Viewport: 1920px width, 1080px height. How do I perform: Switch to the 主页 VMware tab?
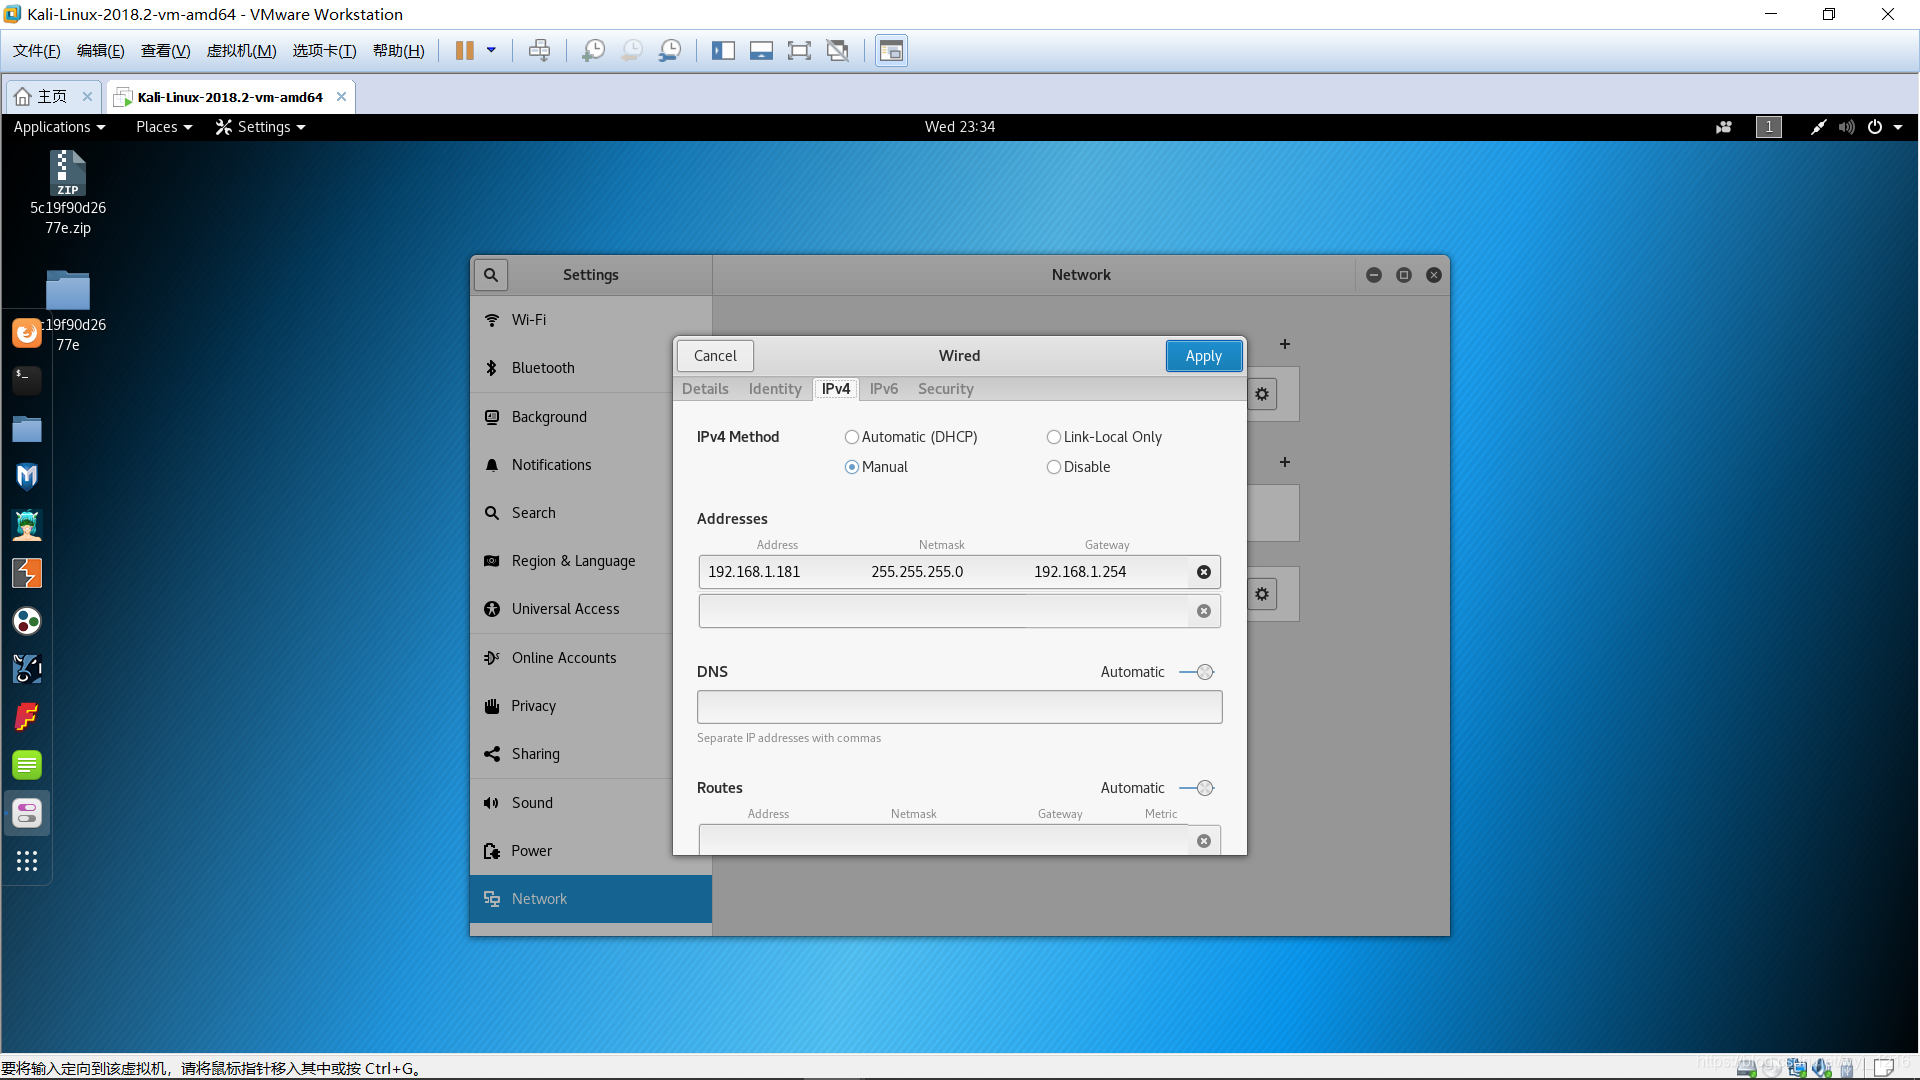53,97
